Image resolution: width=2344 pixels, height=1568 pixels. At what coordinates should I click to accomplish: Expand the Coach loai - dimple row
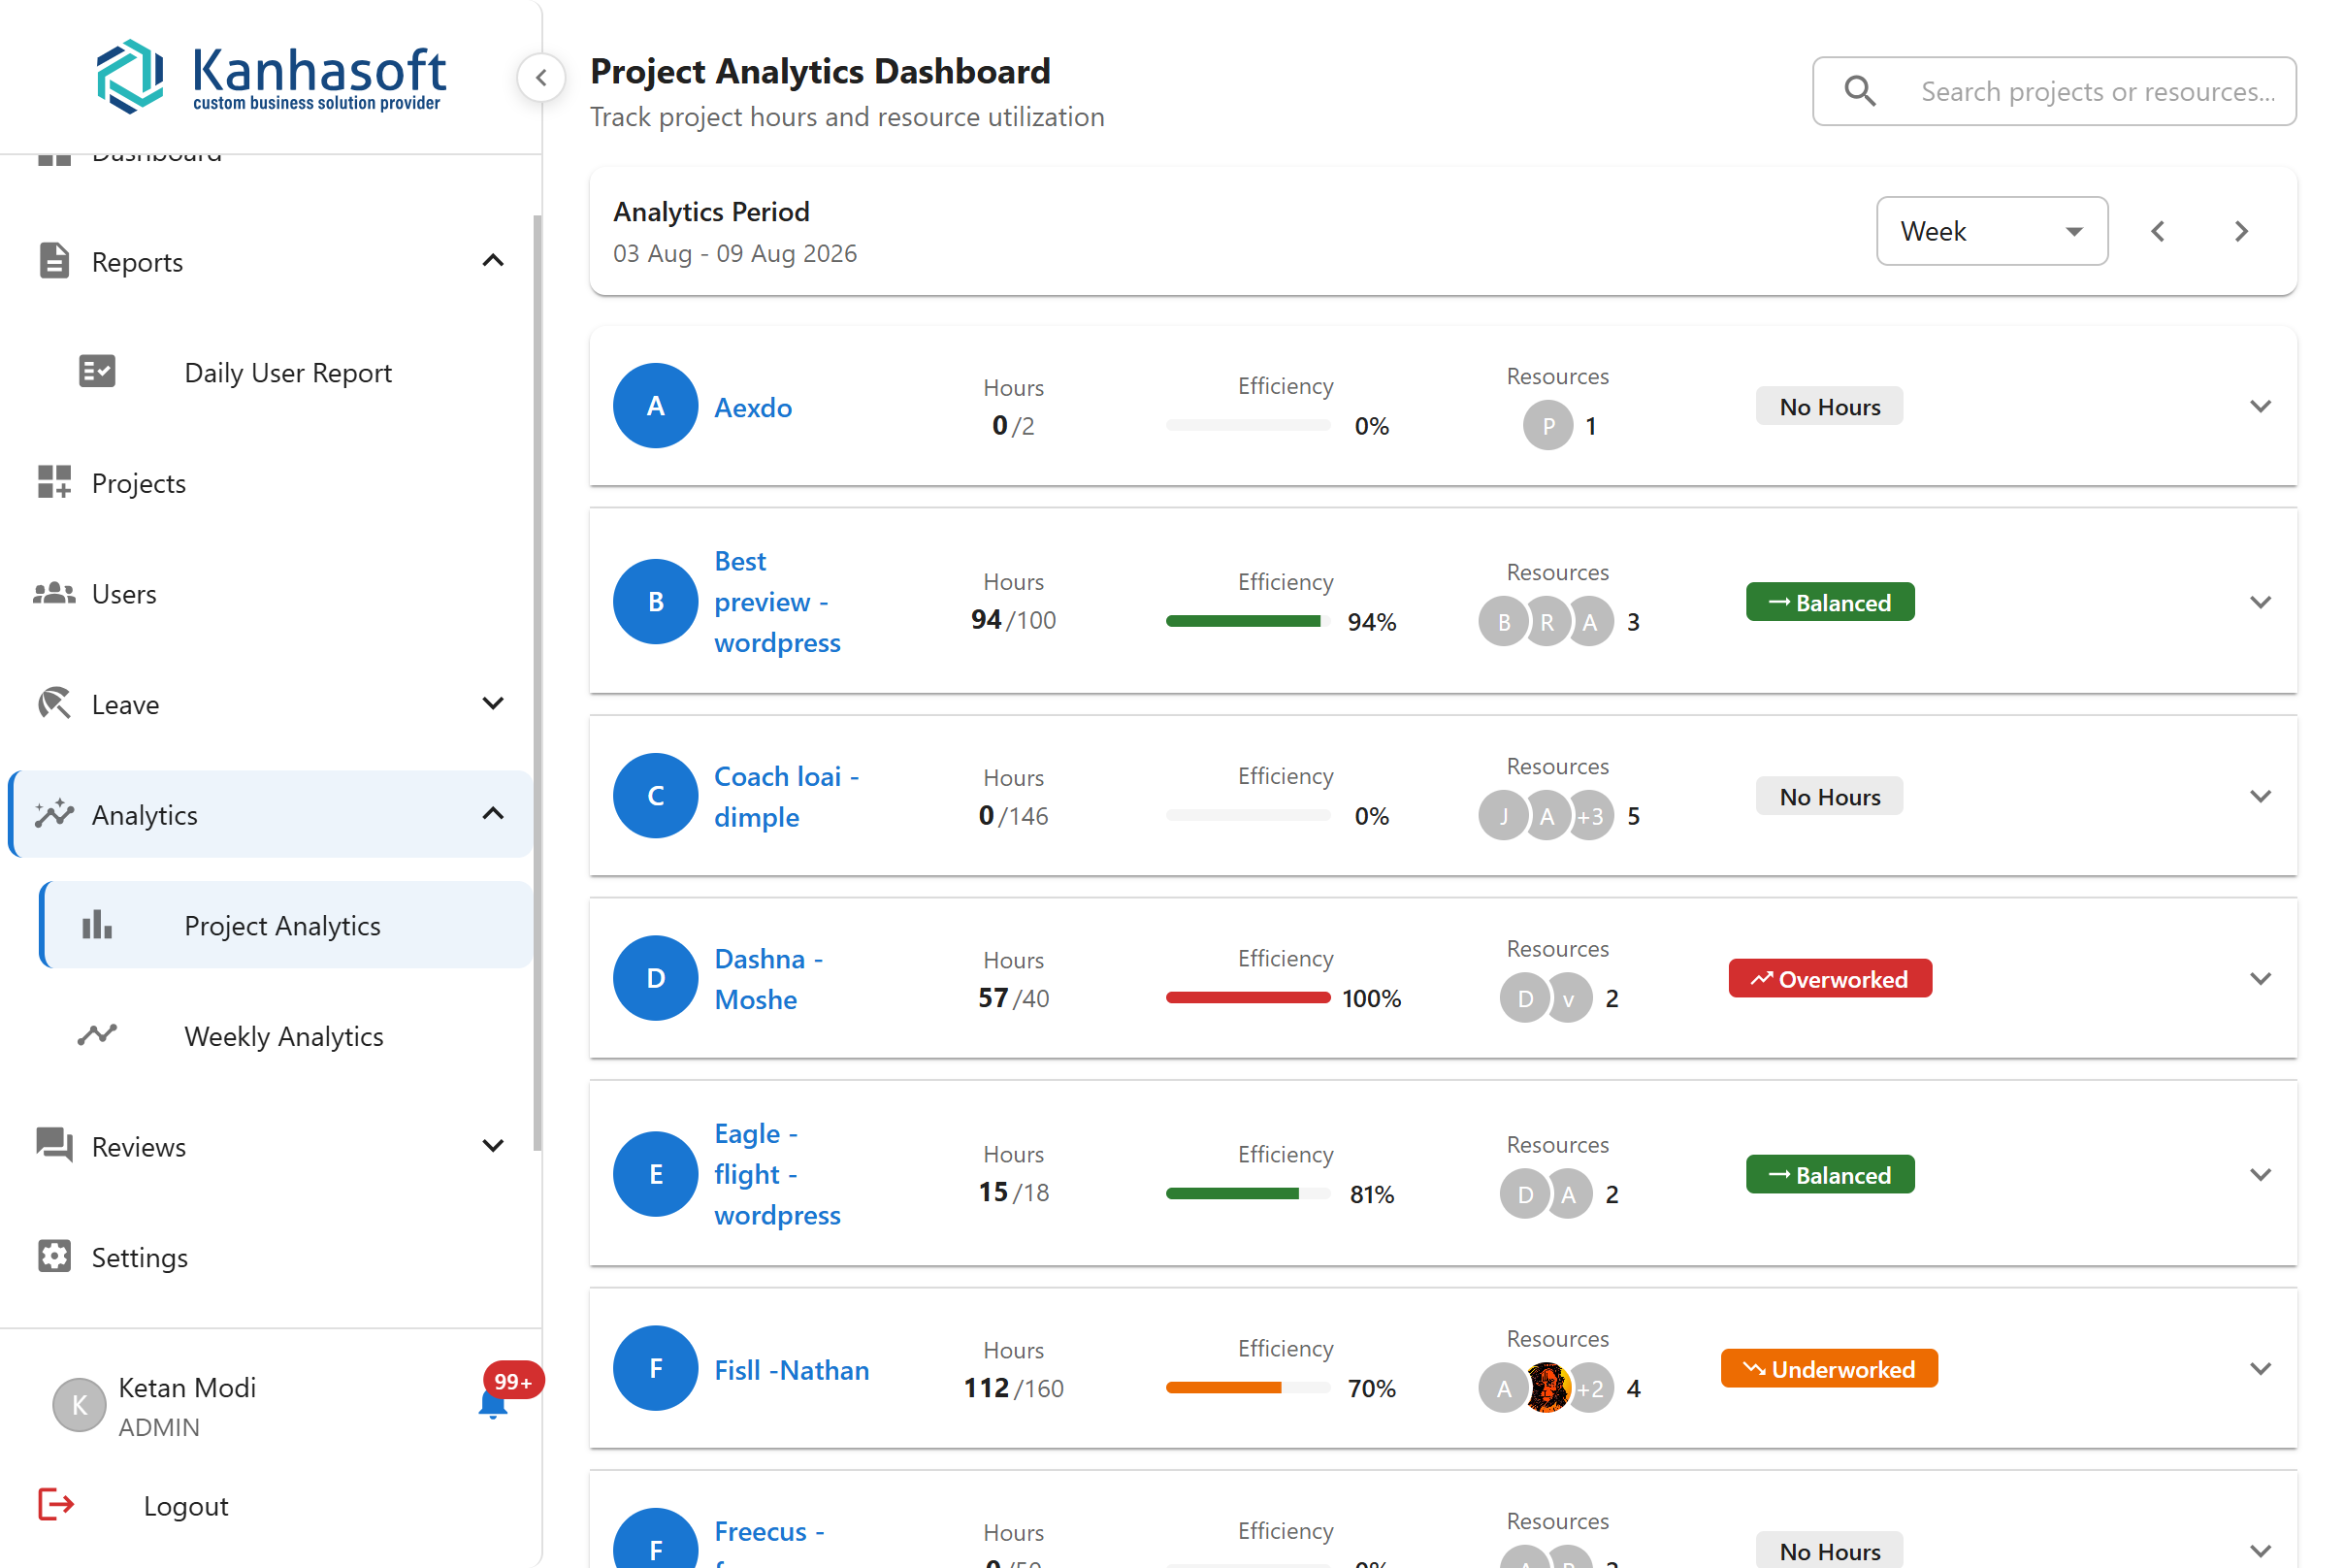pos(2260,796)
